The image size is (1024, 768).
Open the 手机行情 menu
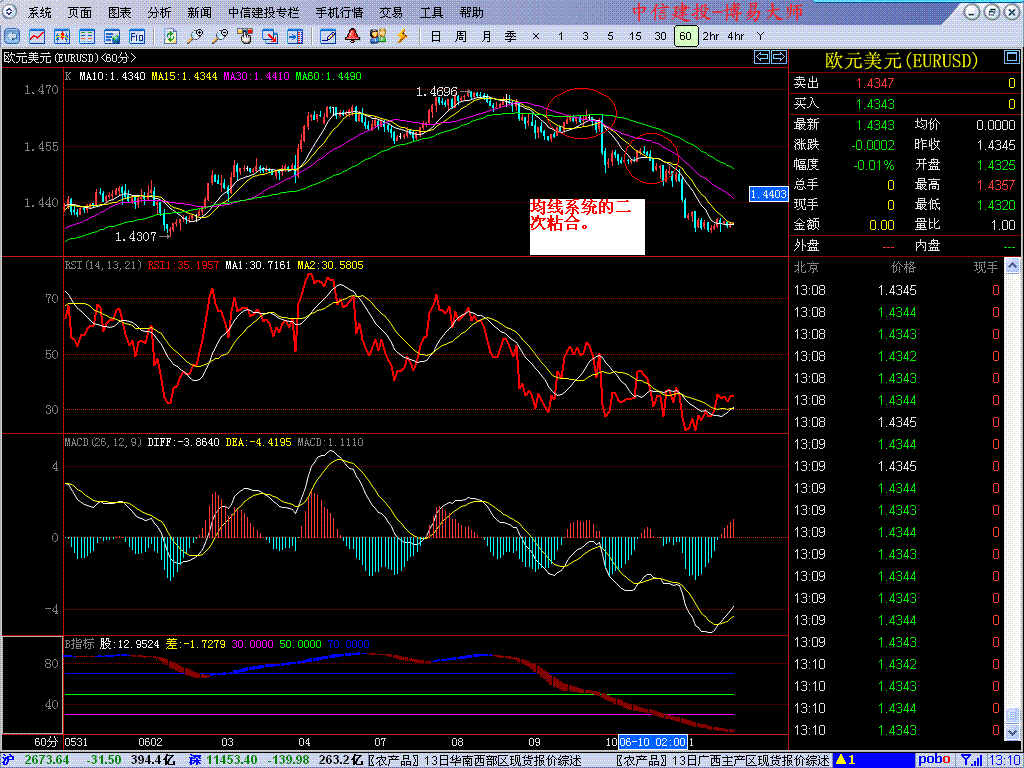[x=340, y=12]
